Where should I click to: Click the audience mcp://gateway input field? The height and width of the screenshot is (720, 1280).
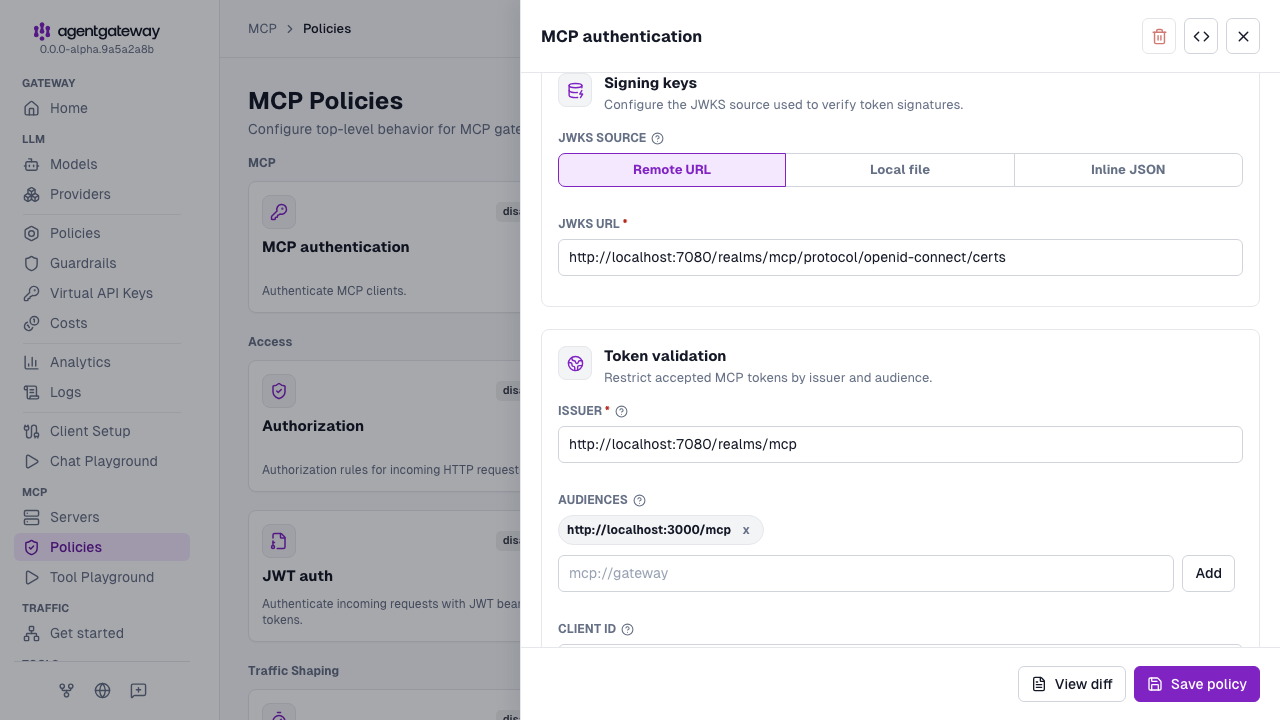click(x=866, y=573)
